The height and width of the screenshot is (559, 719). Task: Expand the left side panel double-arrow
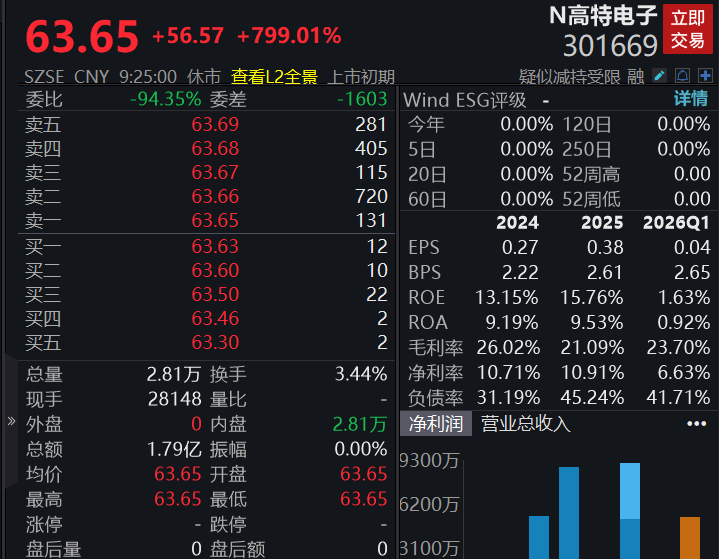(11, 421)
